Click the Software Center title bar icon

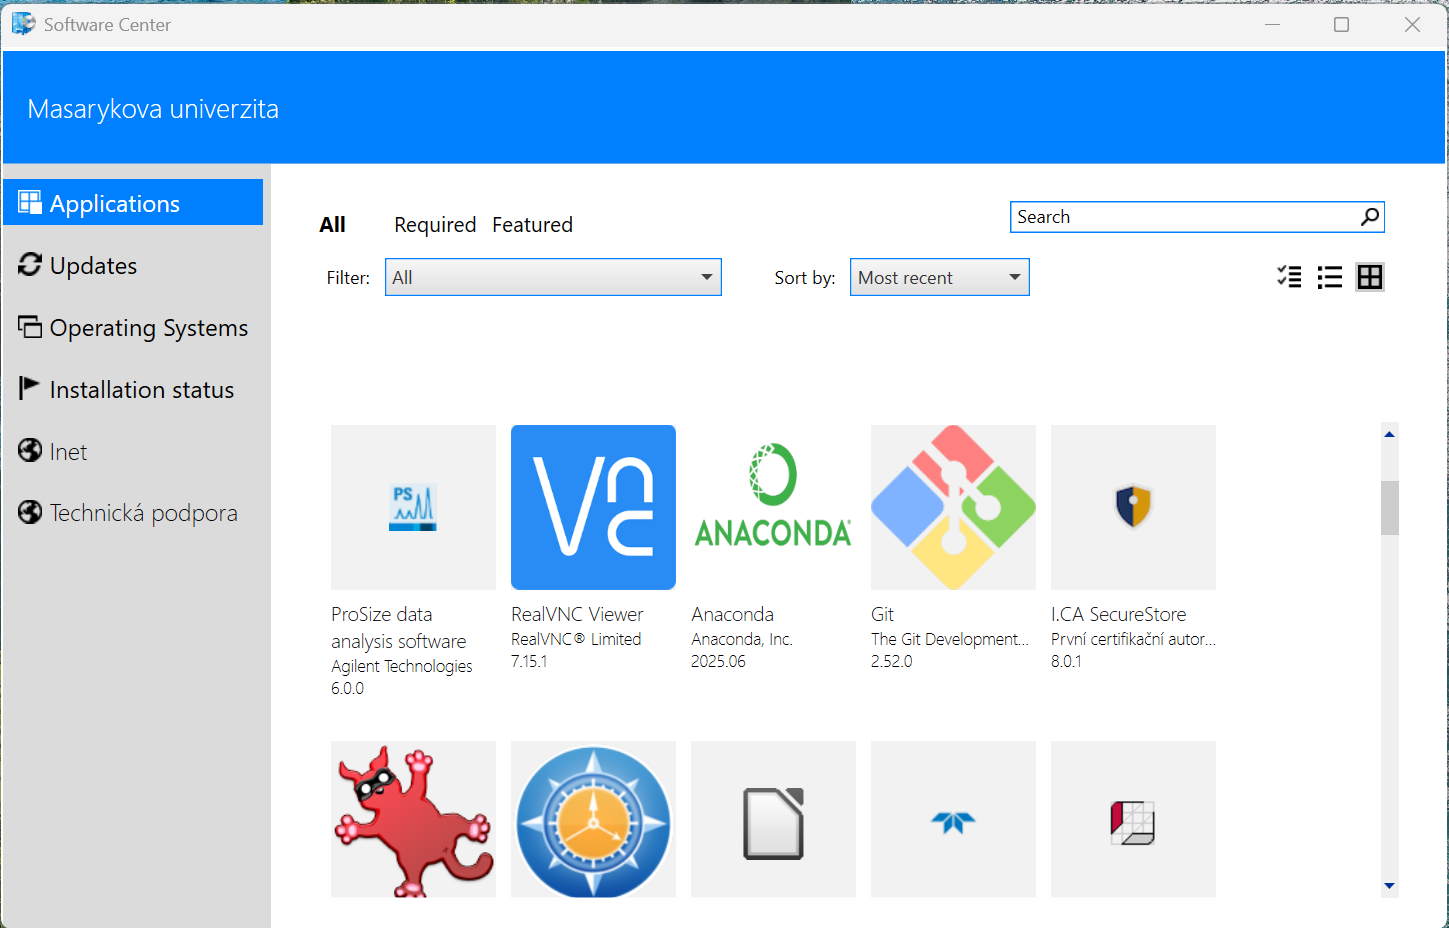[x=23, y=24]
